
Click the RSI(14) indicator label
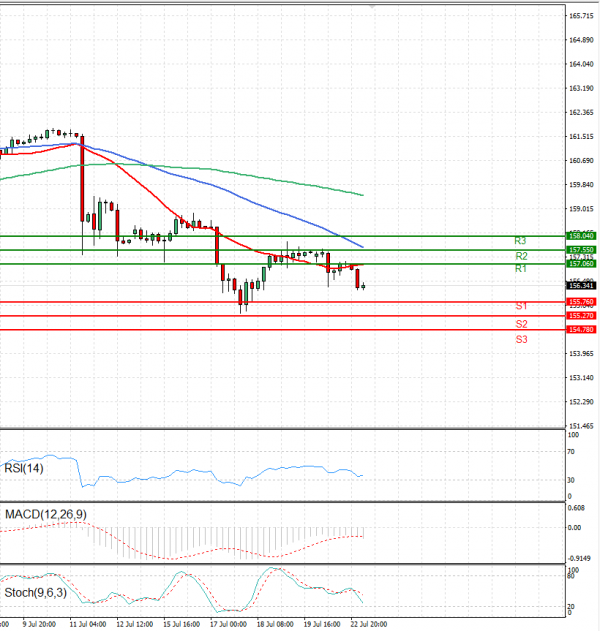tap(23, 468)
